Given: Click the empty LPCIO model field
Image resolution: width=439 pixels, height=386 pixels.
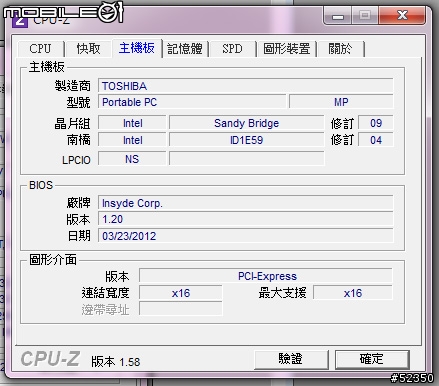Looking at the screenshot, I should pyautogui.click(x=247, y=159).
